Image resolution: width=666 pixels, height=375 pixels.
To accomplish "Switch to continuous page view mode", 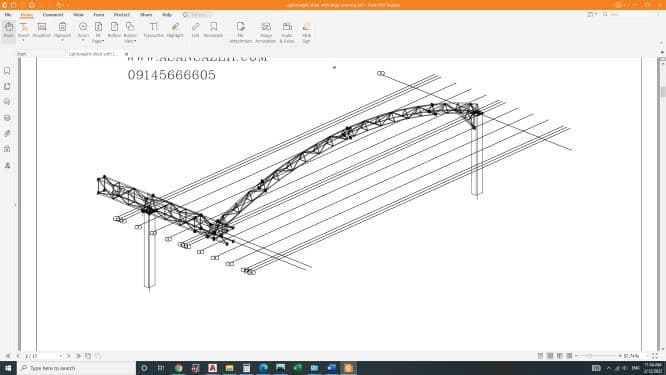I will click(550, 356).
